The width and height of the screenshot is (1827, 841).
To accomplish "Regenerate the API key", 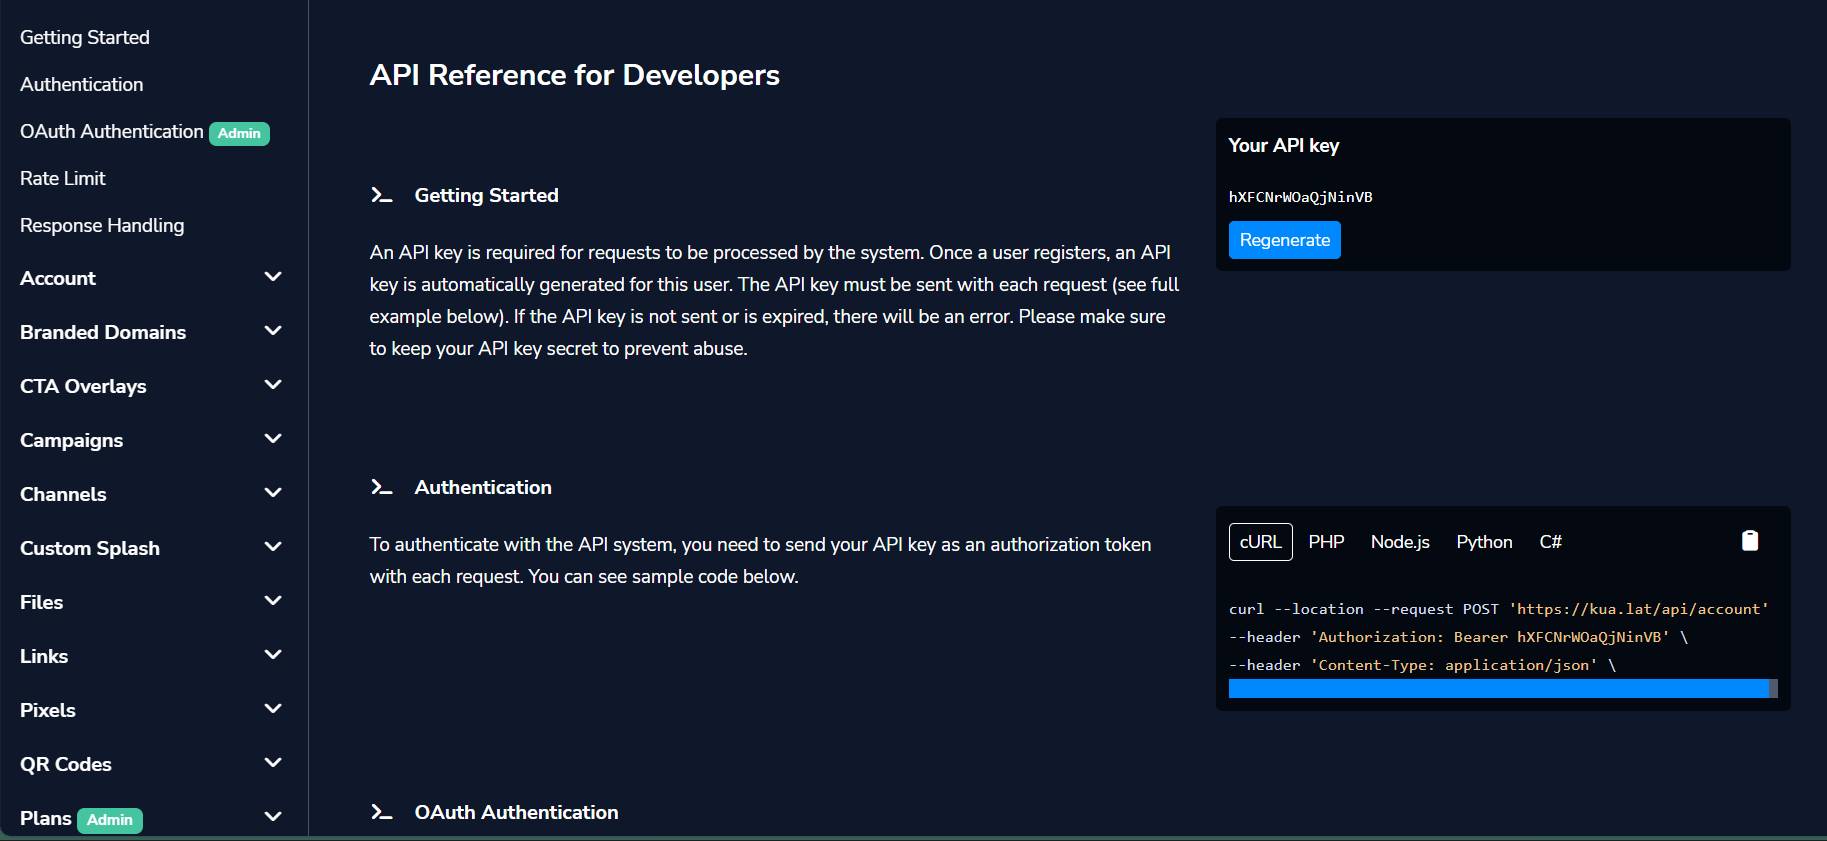I will [1284, 240].
